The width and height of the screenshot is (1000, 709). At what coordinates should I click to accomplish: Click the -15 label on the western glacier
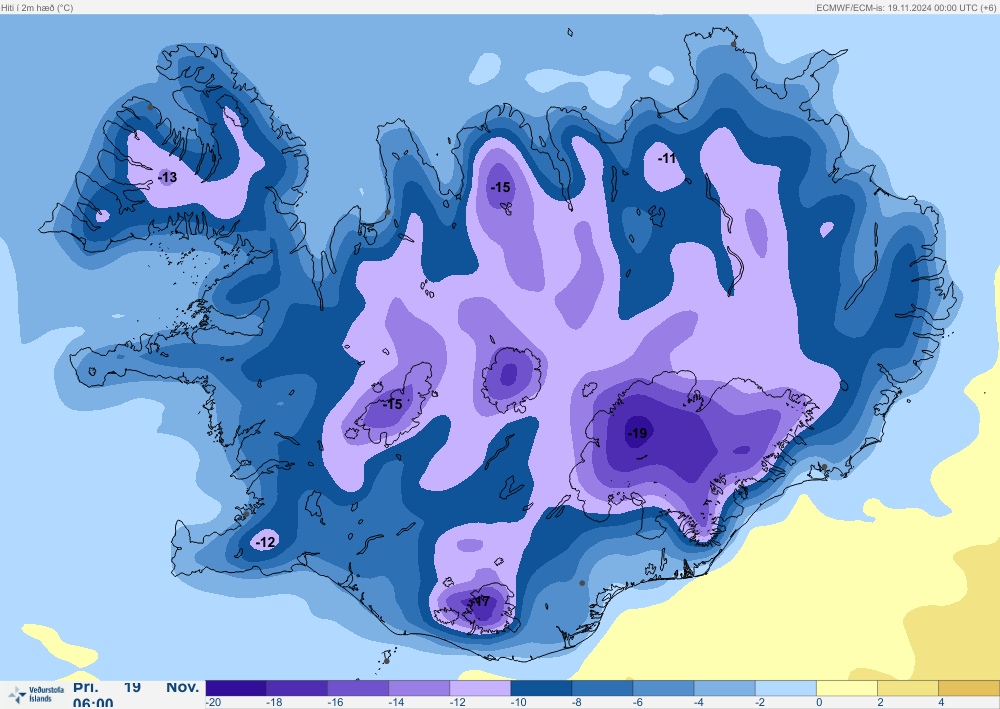click(392, 404)
